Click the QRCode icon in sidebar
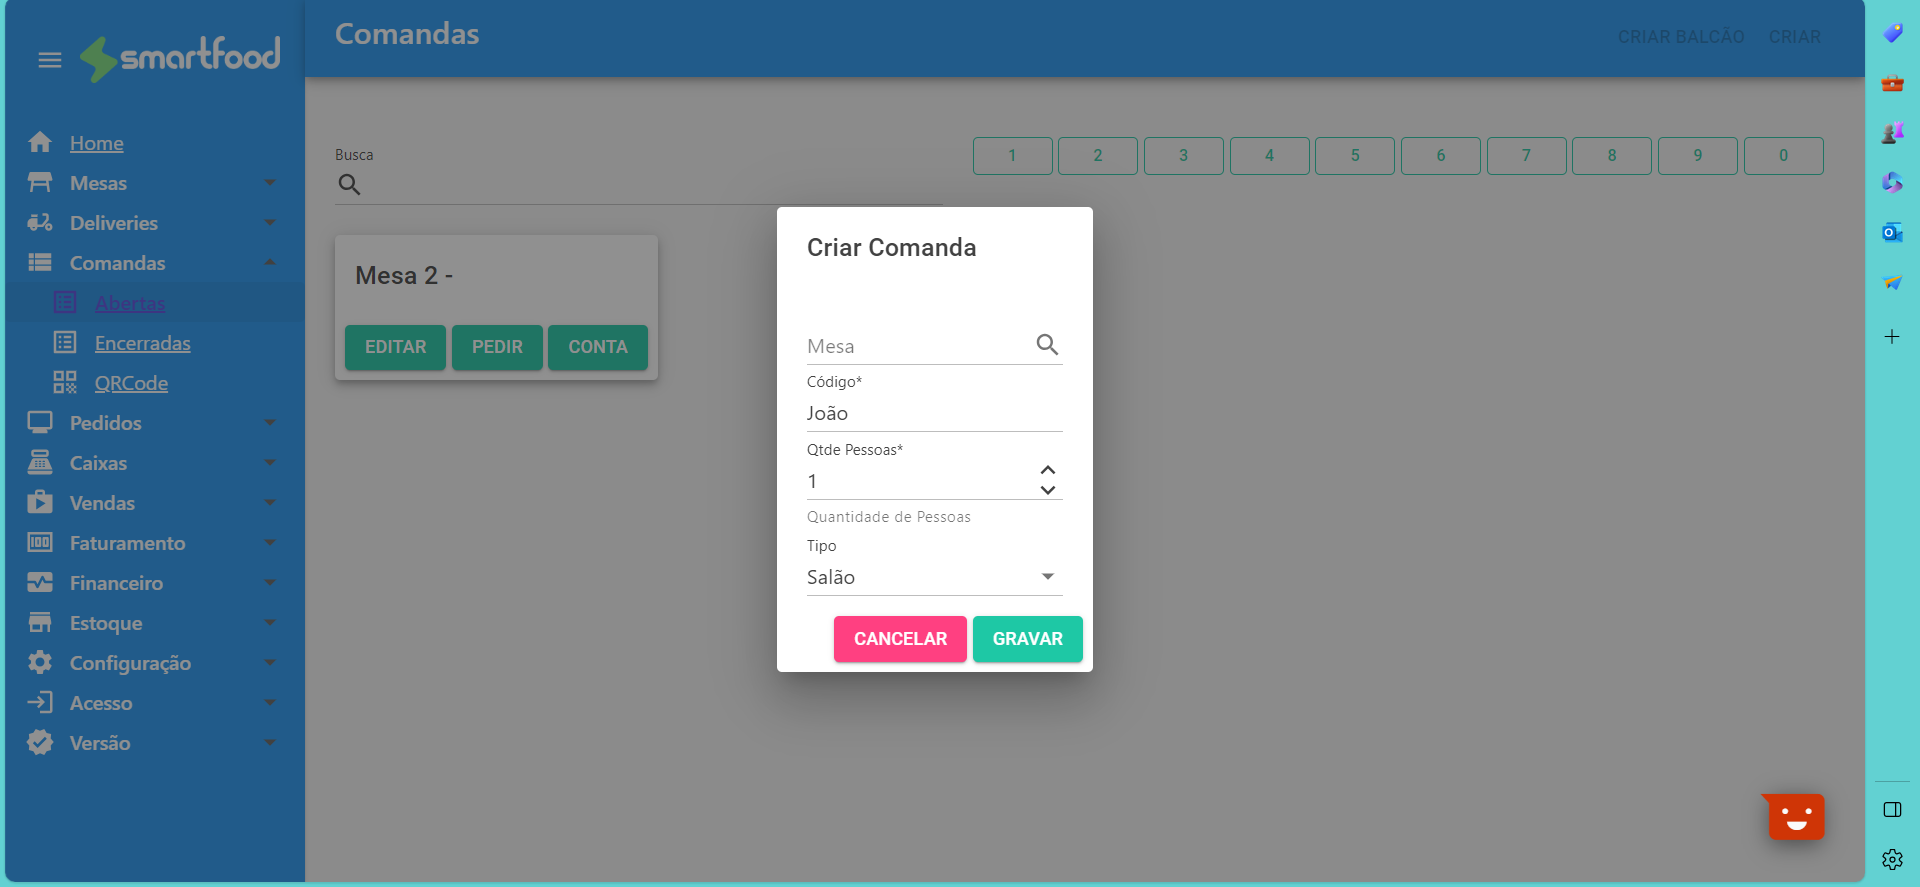The height and width of the screenshot is (887, 1920). [x=65, y=383]
